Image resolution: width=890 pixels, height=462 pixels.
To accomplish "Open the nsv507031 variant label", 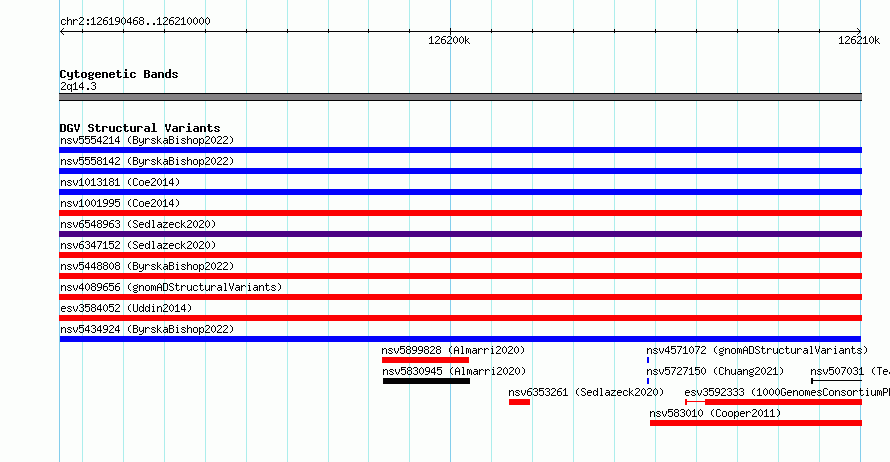I will pos(850,371).
